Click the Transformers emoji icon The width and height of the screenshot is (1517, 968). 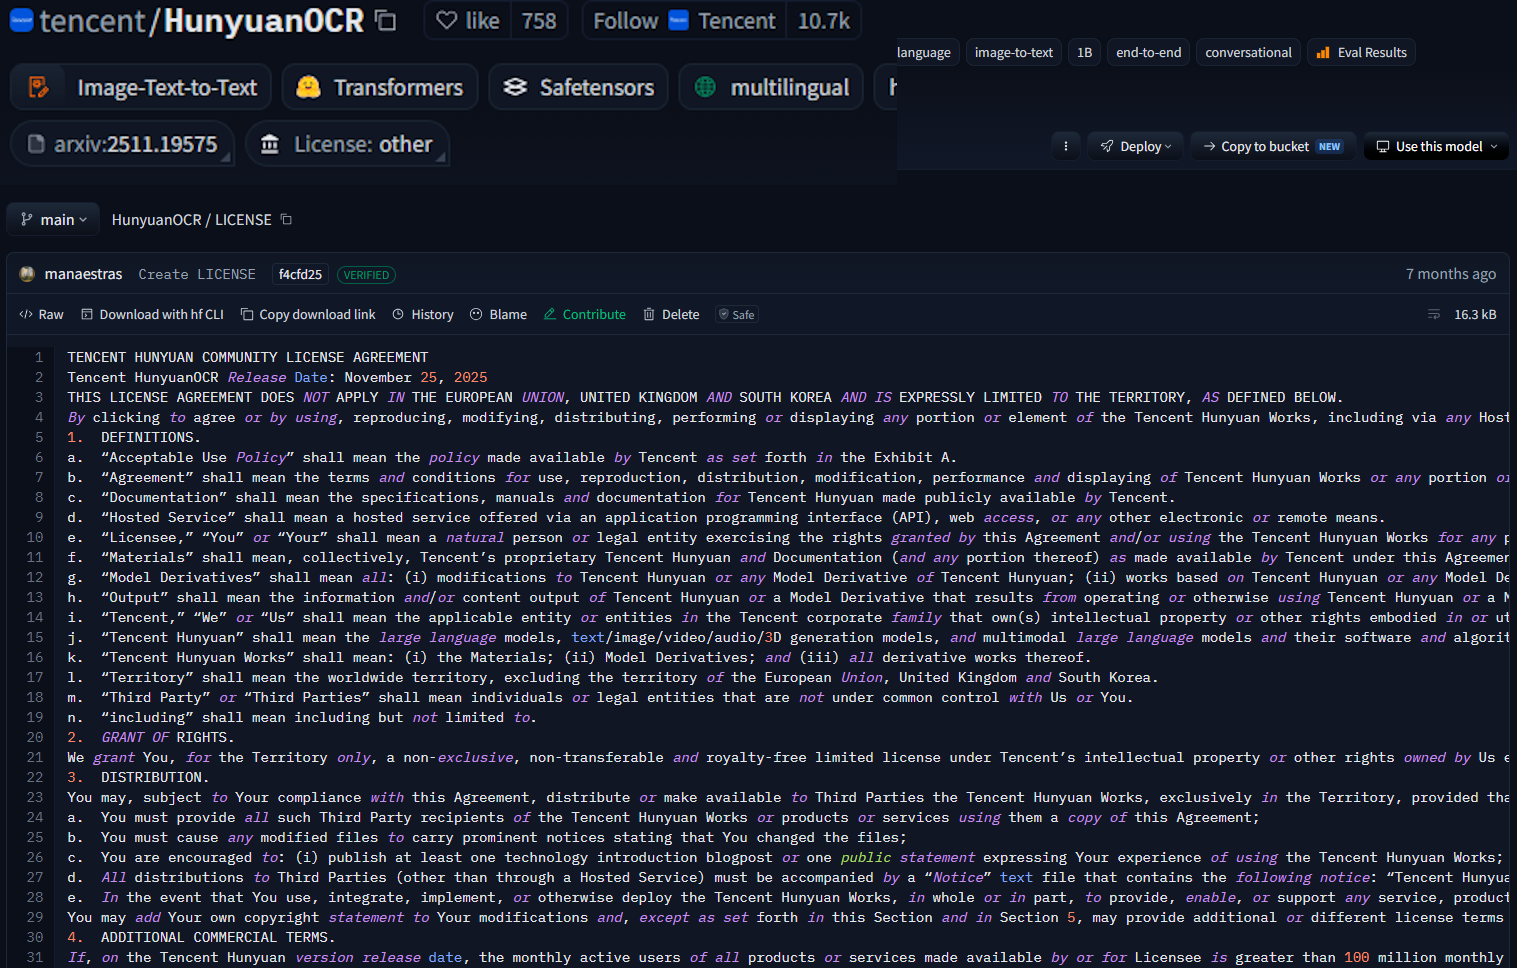tap(309, 87)
